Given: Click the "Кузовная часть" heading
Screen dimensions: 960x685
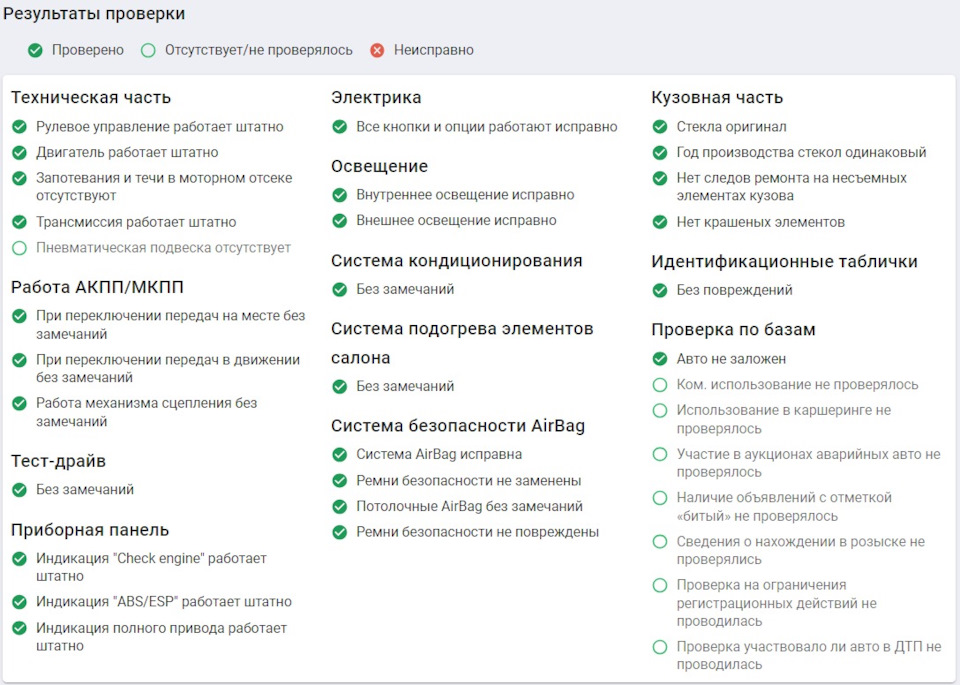Looking at the screenshot, I should 717,98.
